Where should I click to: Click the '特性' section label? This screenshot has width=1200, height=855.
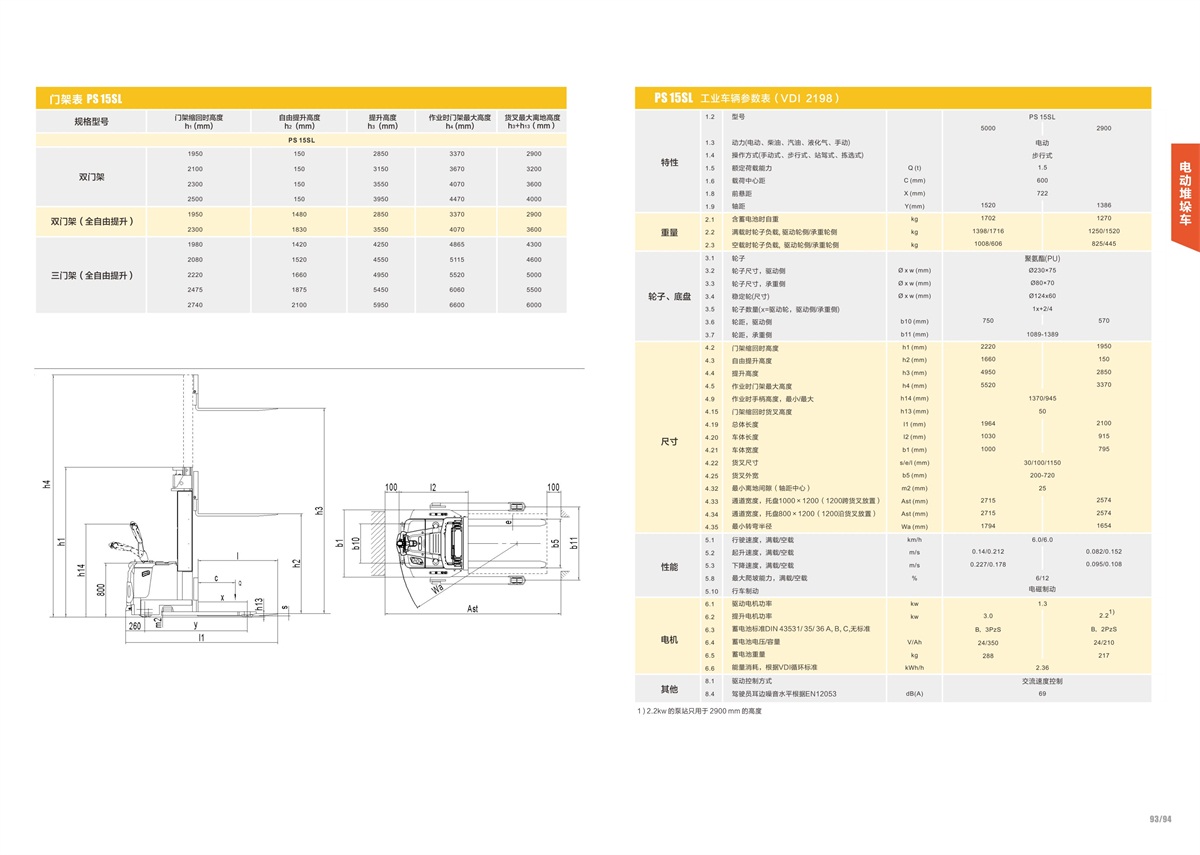pyautogui.click(x=669, y=162)
